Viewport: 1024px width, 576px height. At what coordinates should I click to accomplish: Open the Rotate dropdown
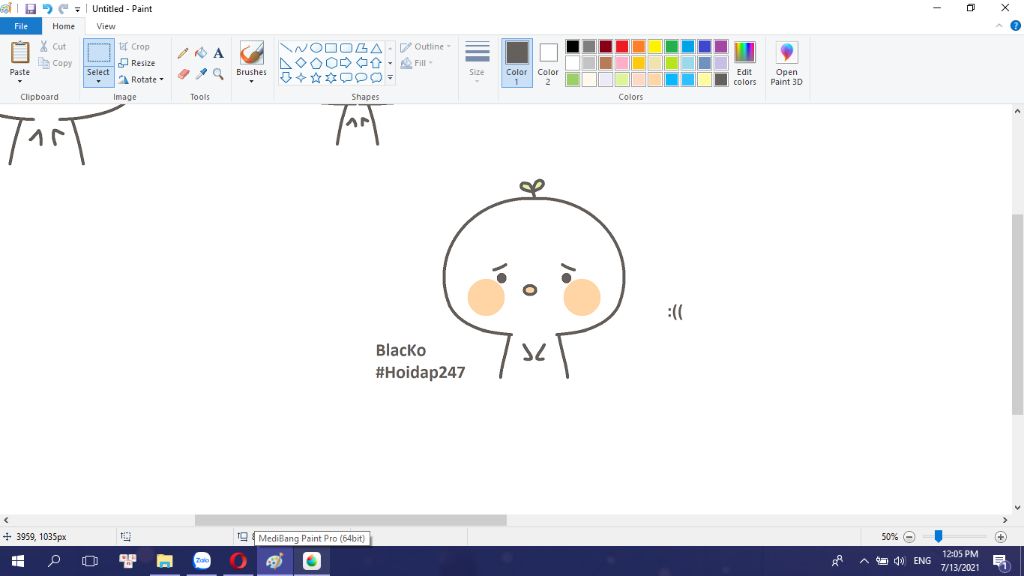pos(141,80)
